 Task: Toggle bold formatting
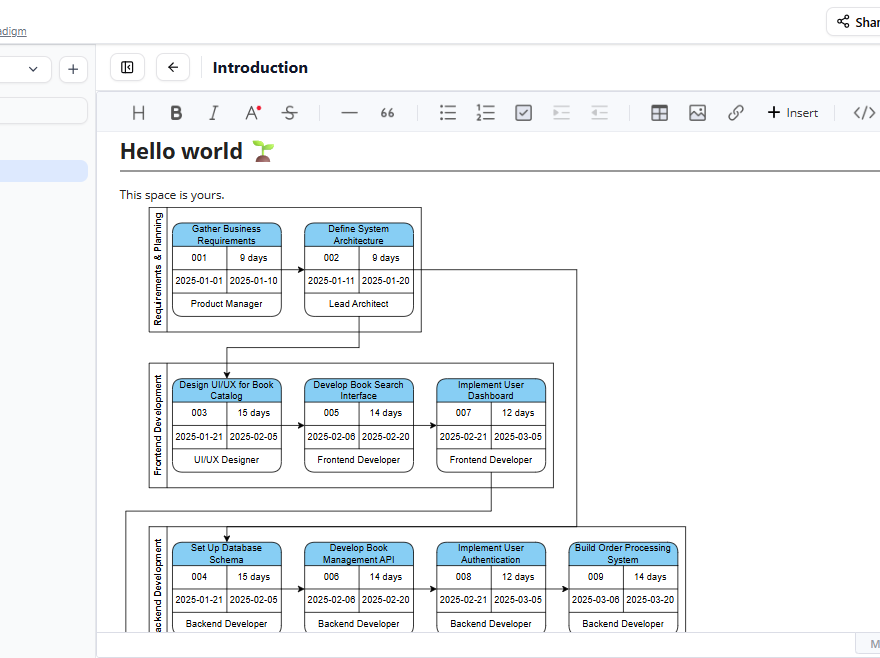coord(176,112)
